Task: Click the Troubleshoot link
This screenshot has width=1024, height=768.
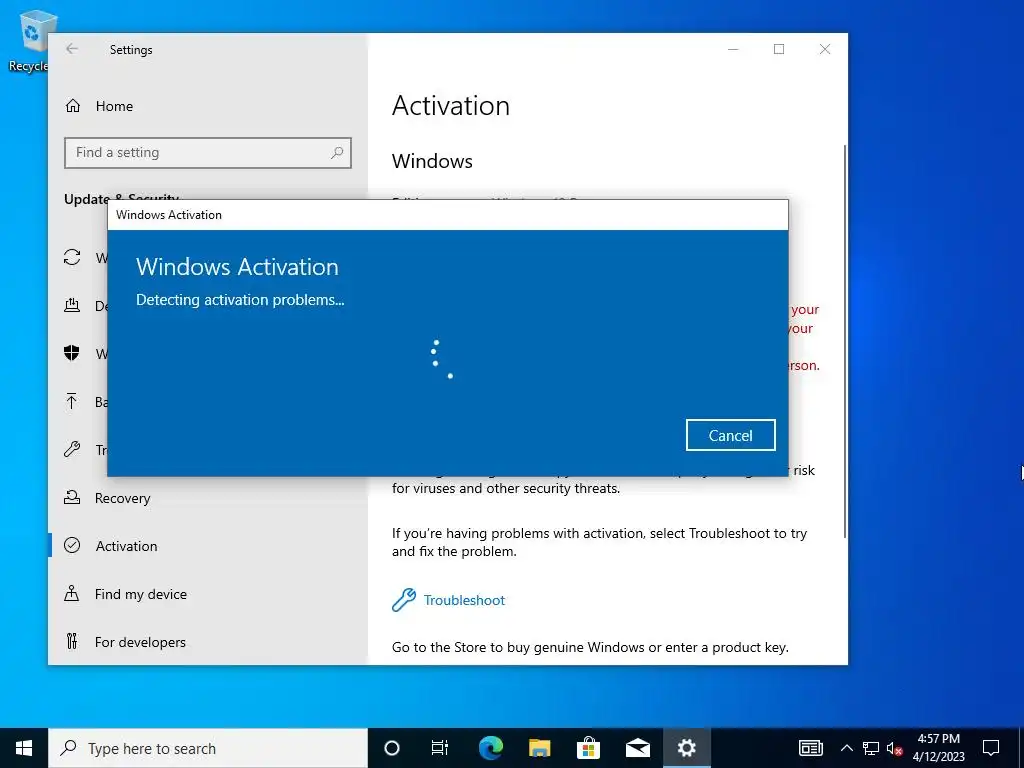Action: [x=464, y=600]
